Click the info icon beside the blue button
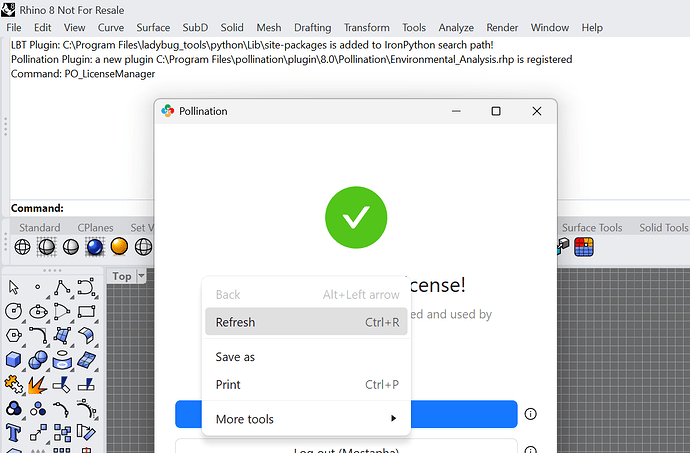690x453 pixels. coord(531,414)
